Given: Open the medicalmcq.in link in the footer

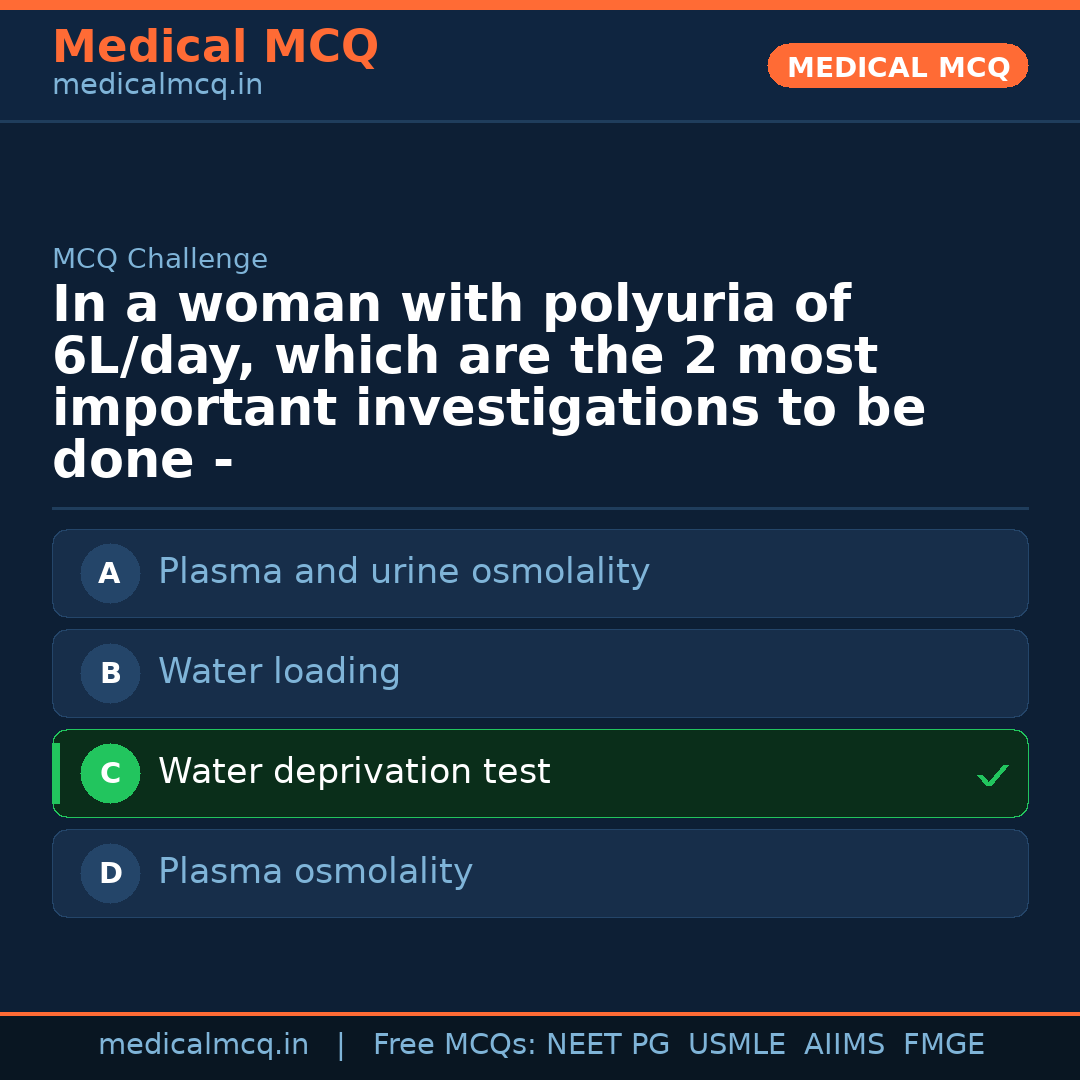Looking at the screenshot, I should [203, 1045].
